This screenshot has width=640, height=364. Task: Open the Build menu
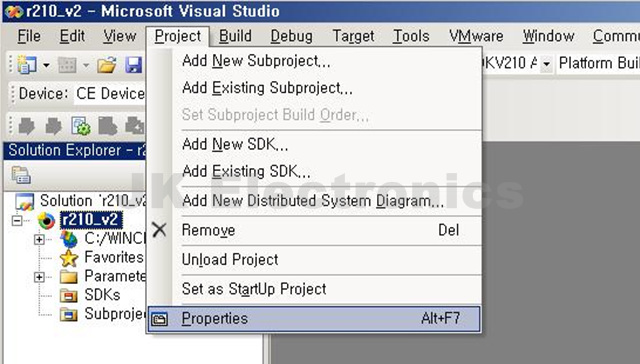[235, 36]
